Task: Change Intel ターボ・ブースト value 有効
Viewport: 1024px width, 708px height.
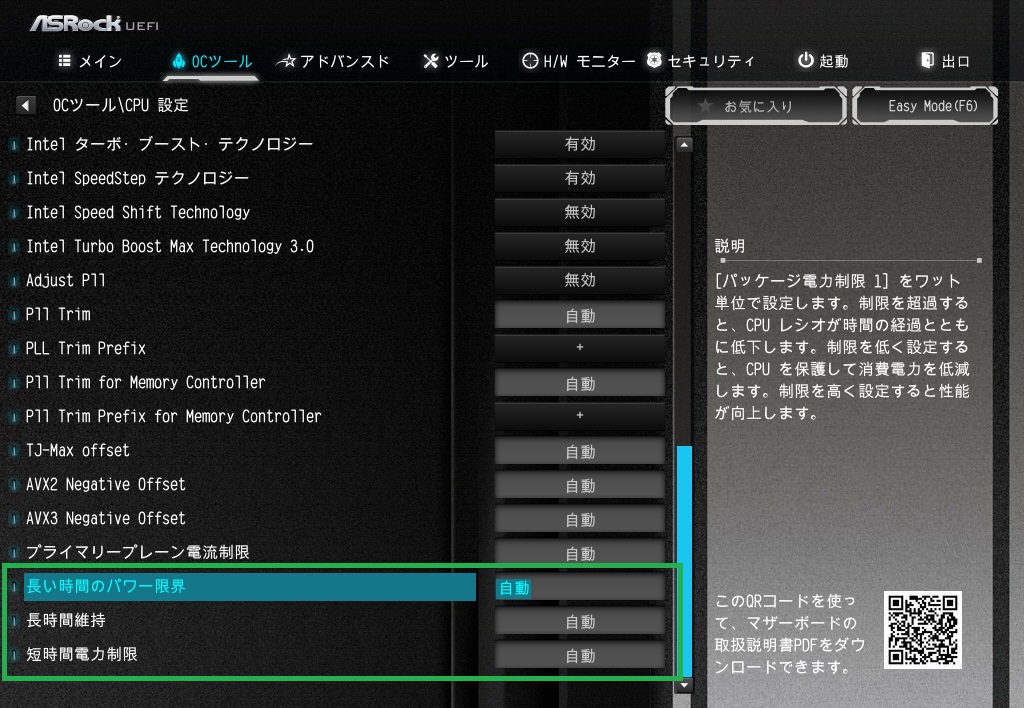Action: tap(580, 144)
